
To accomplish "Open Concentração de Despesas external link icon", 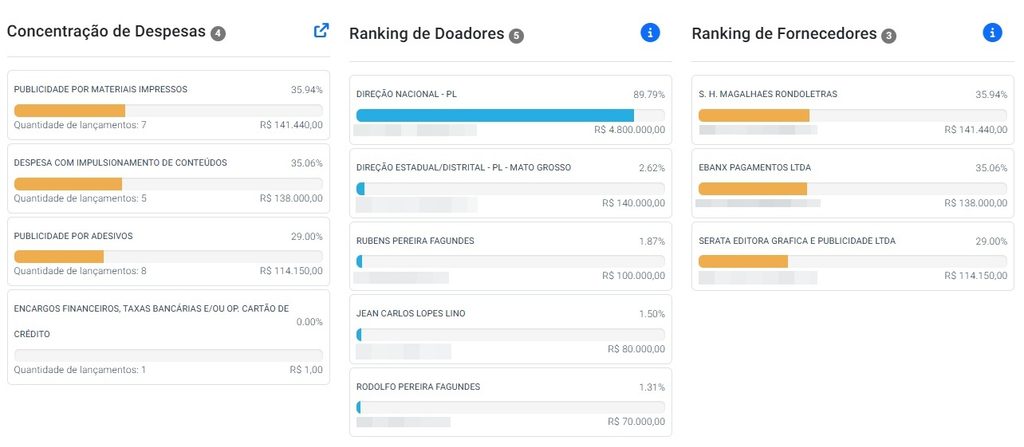I will pyautogui.click(x=321, y=31).
